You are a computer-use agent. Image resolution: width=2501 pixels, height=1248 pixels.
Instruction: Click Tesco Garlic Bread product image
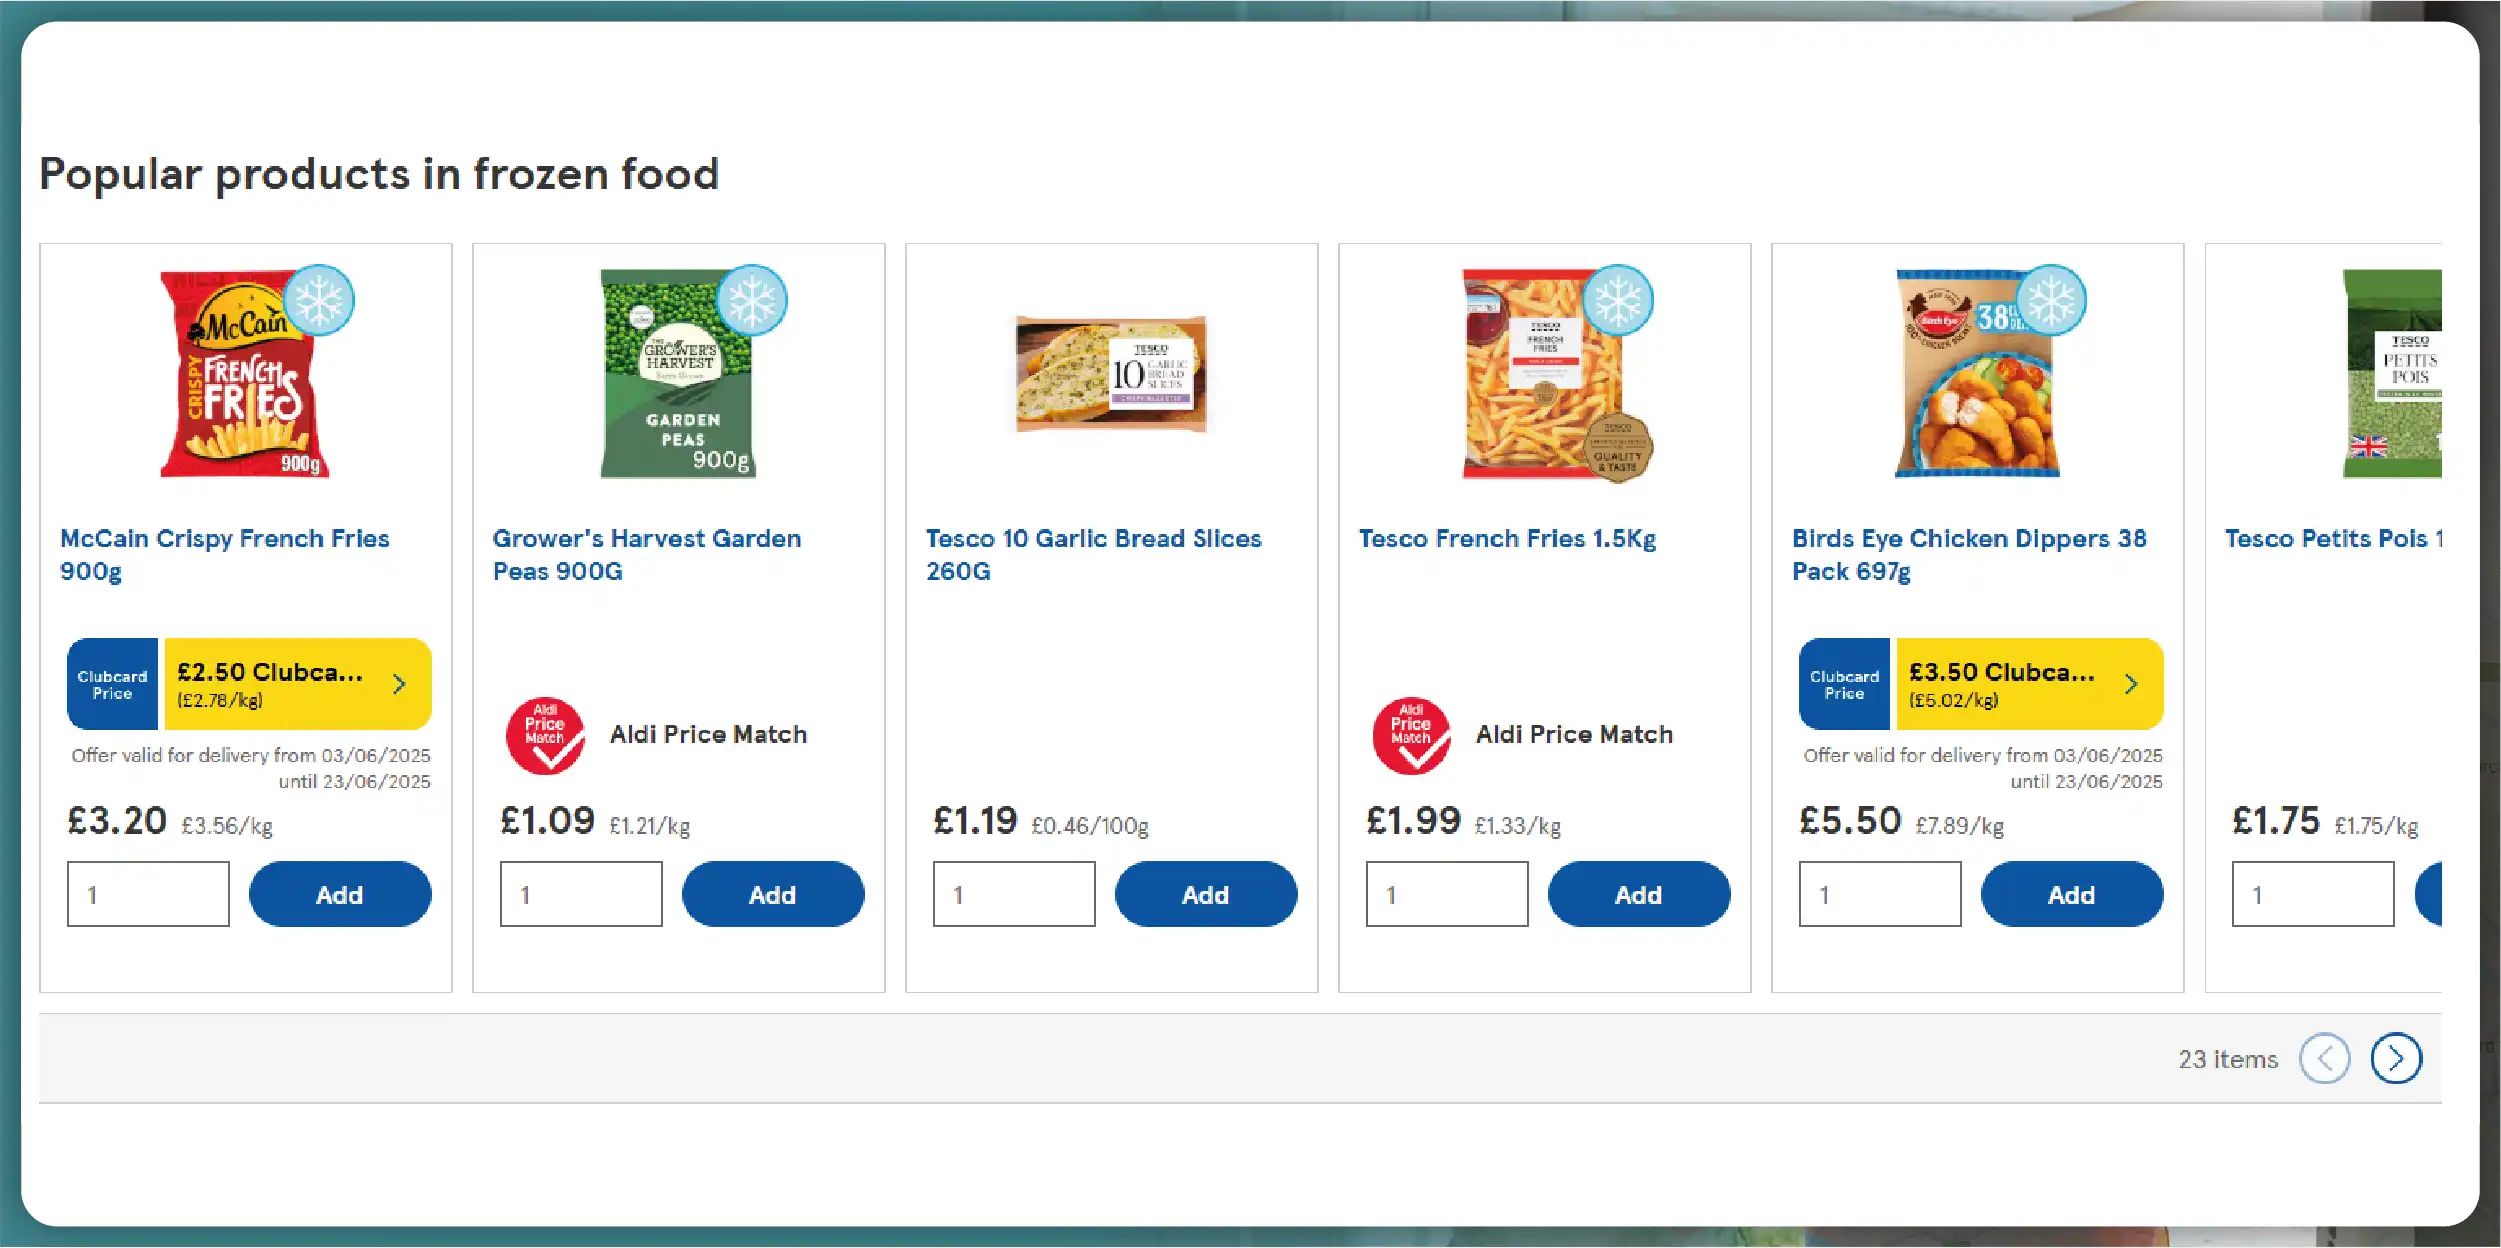coord(1110,374)
